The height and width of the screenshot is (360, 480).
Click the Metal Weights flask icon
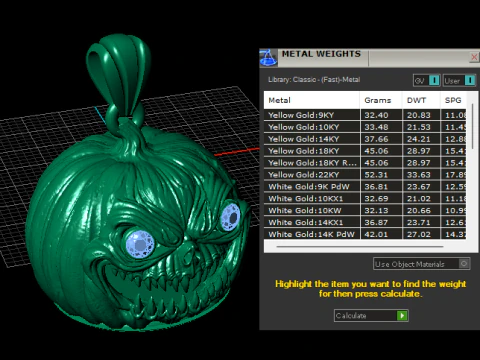coord(268,58)
